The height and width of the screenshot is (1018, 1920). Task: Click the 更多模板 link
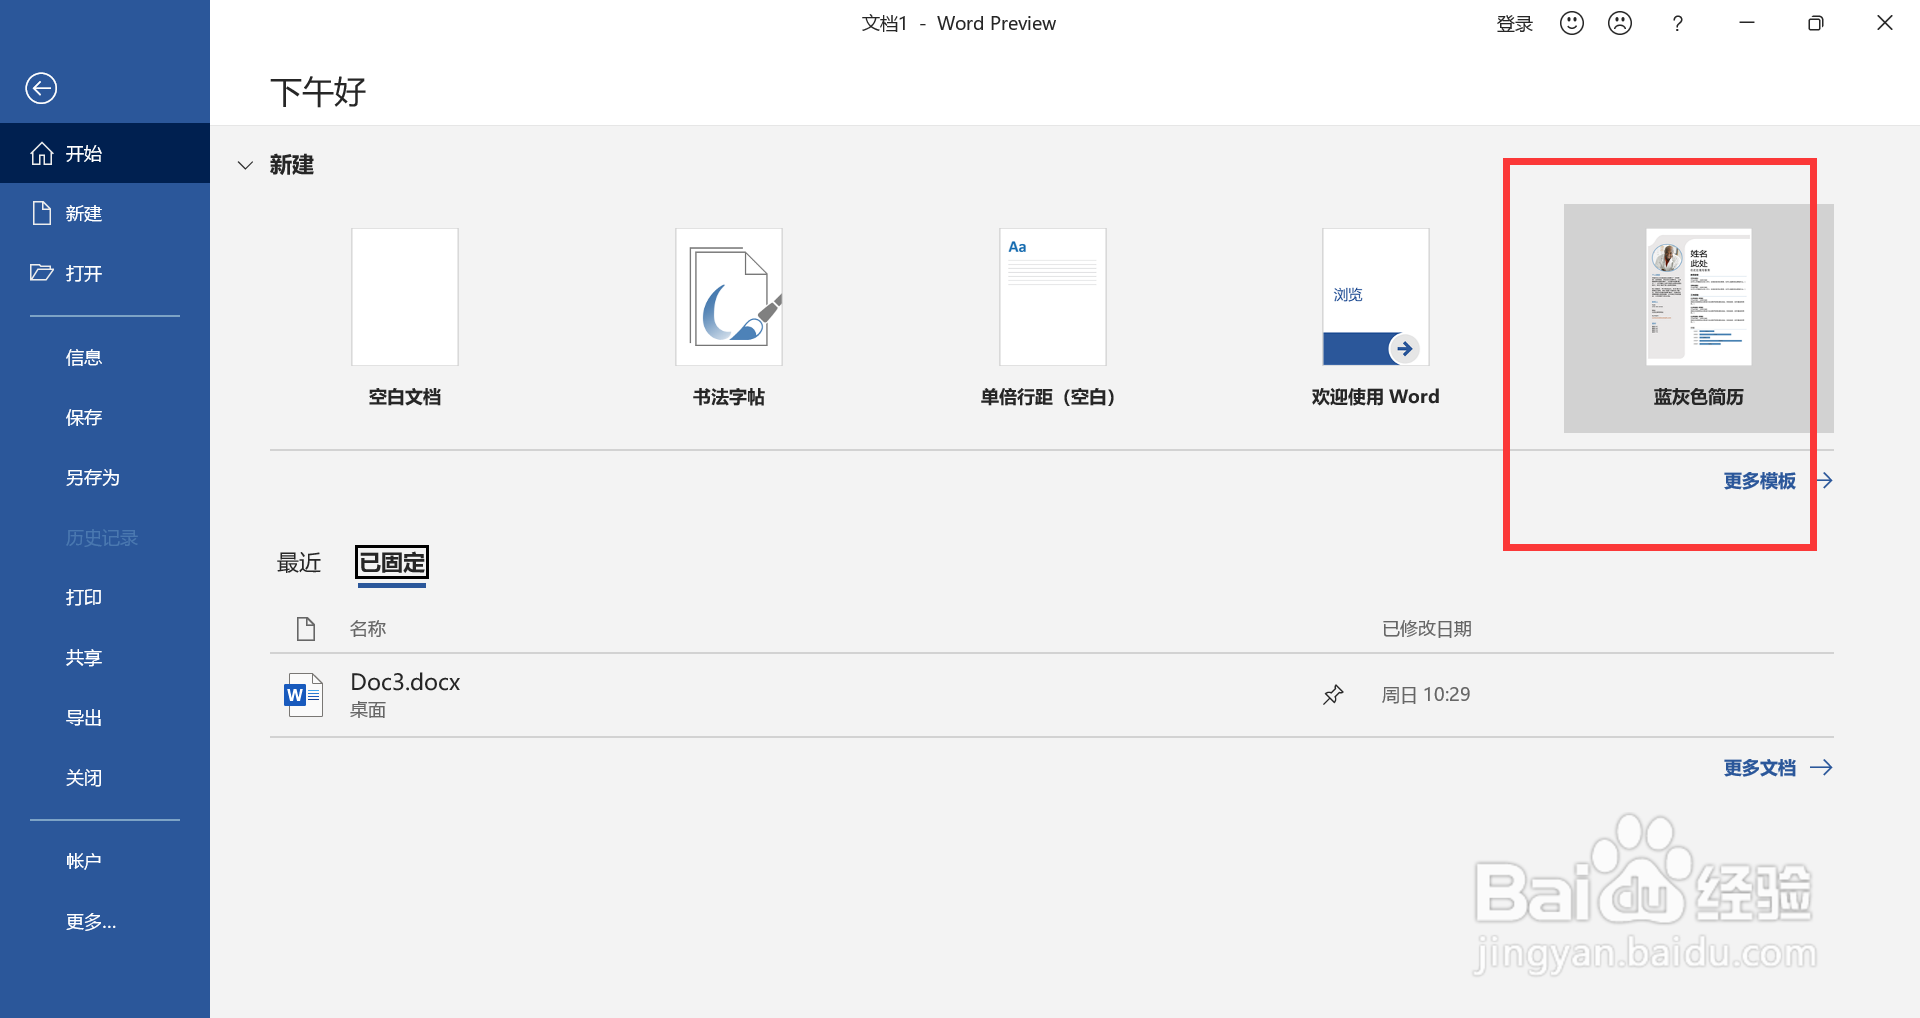(x=1759, y=481)
